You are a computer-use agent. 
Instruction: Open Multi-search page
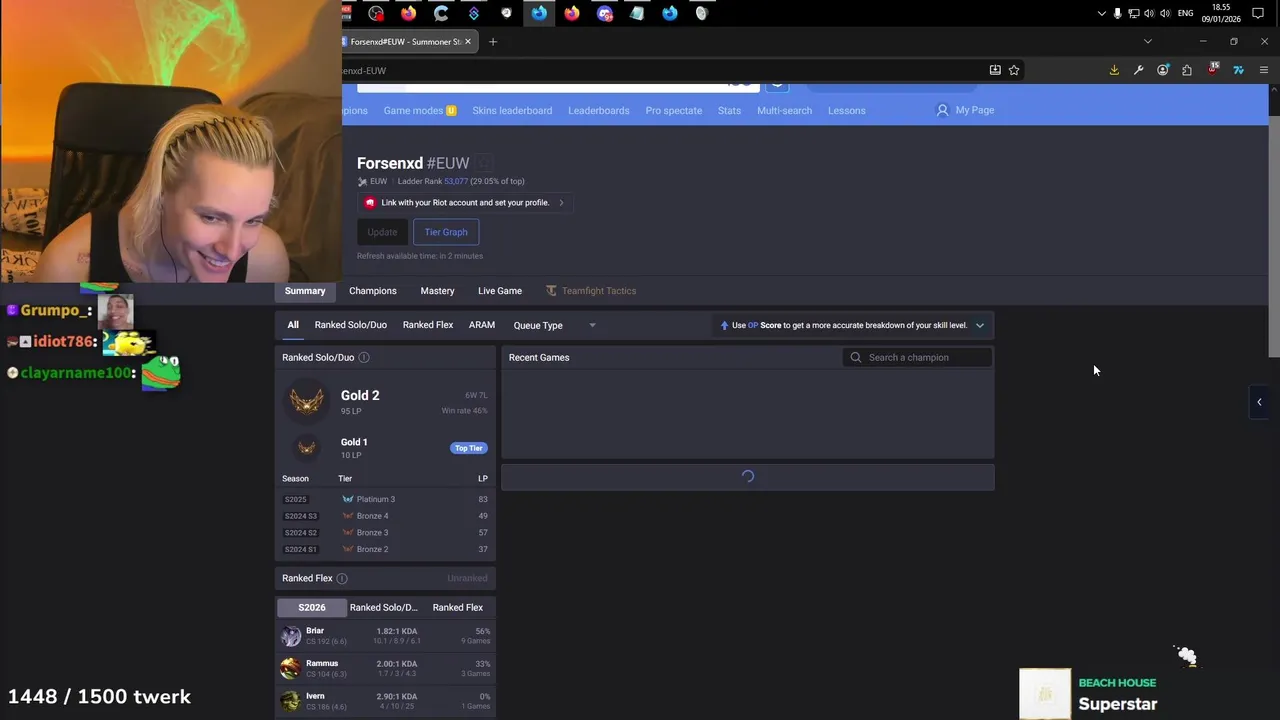pos(784,110)
